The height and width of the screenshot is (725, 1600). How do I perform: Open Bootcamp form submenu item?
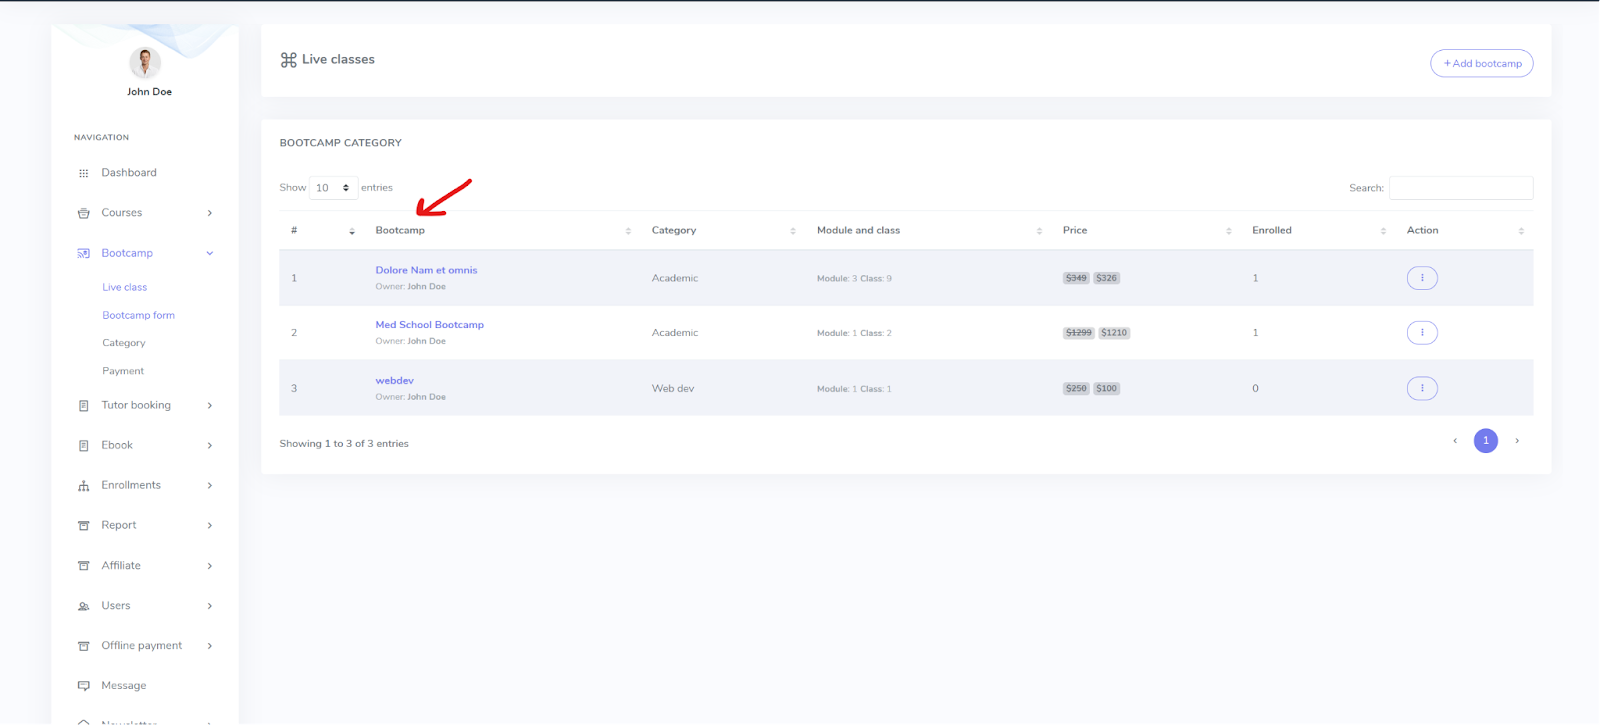[x=138, y=315]
